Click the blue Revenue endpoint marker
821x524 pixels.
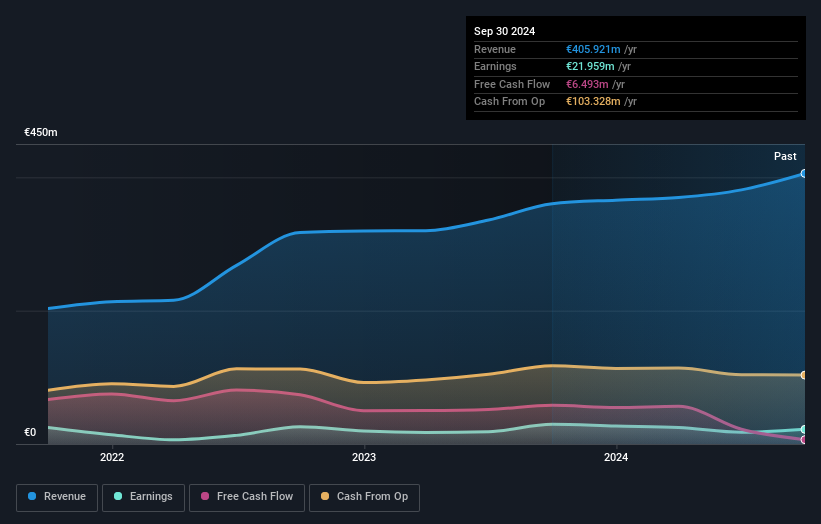(x=804, y=173)
